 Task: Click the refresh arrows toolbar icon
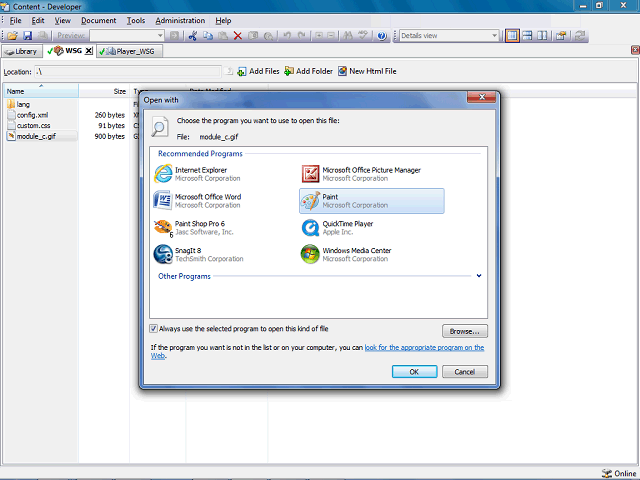(580, 36)
